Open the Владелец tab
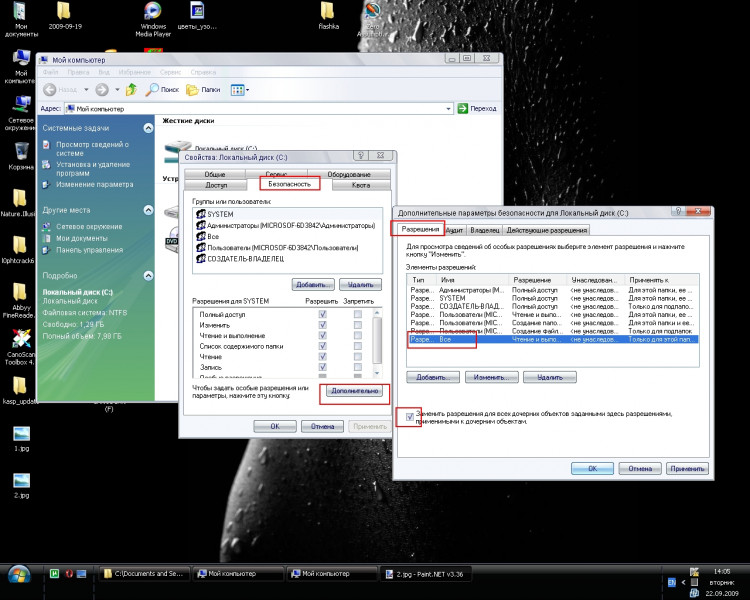This screenshot has height=600, width=750. [485, 231]
